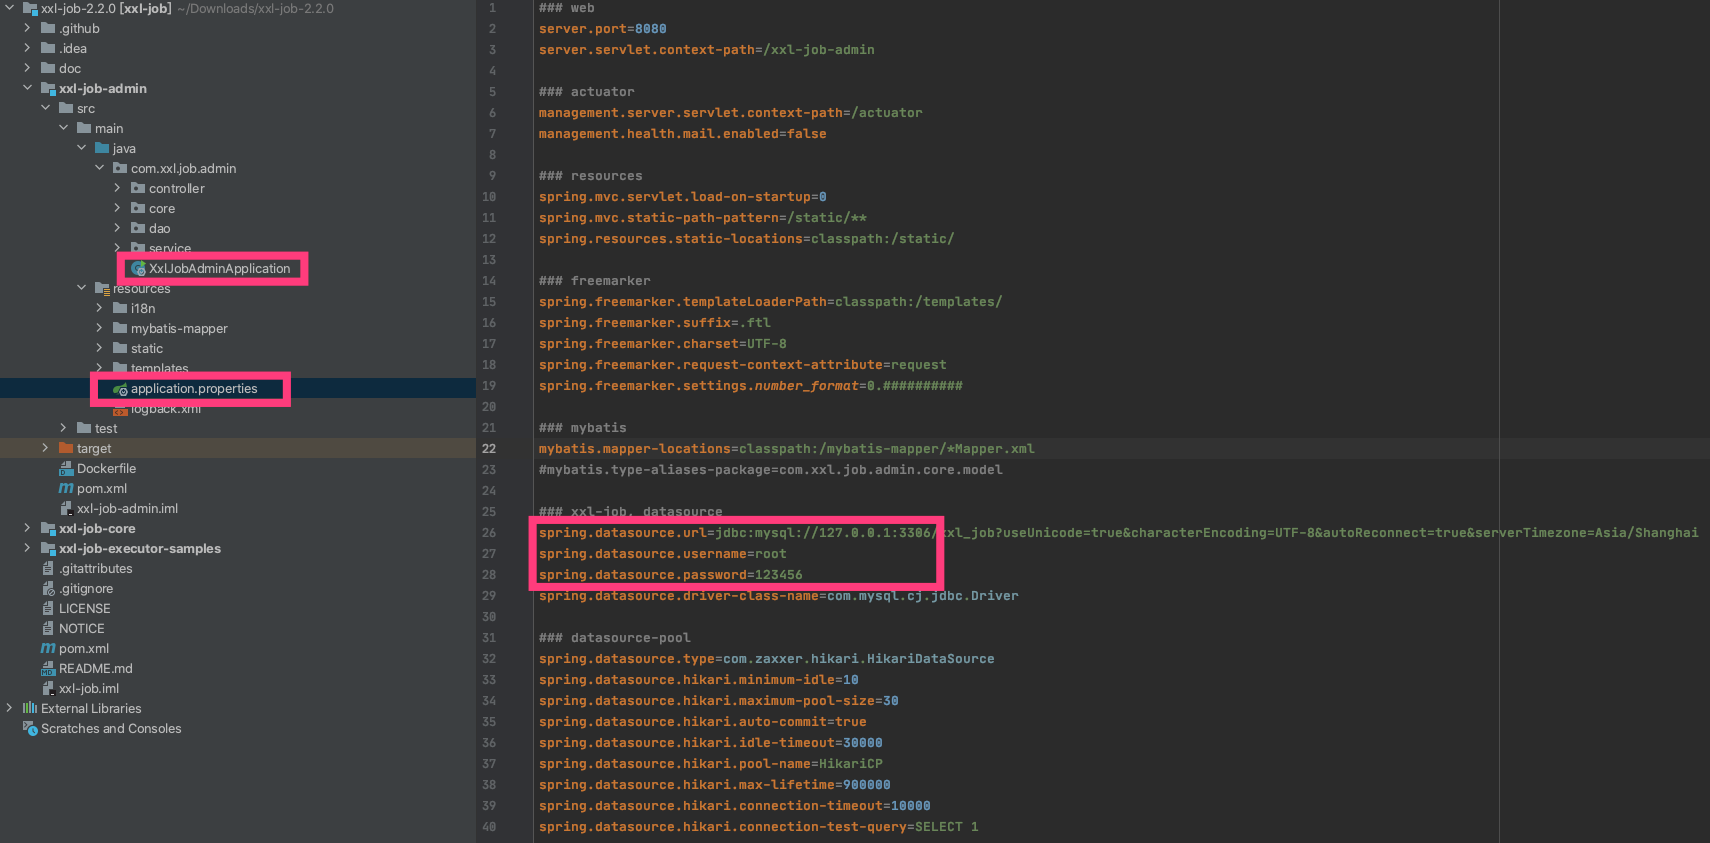Click the application.properties Spring config icon
Image resolution: width=1710 pixels, height=843 pixels.
click(120, 389)
